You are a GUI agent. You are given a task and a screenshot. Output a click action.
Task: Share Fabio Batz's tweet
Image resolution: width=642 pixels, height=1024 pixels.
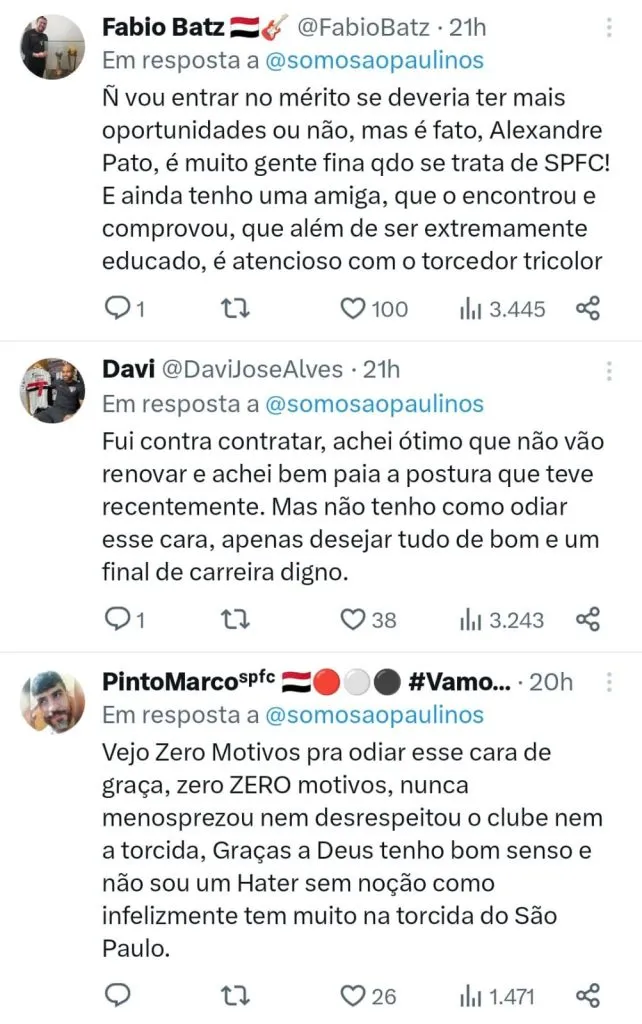pyautogui.click(x=588, y=309)
